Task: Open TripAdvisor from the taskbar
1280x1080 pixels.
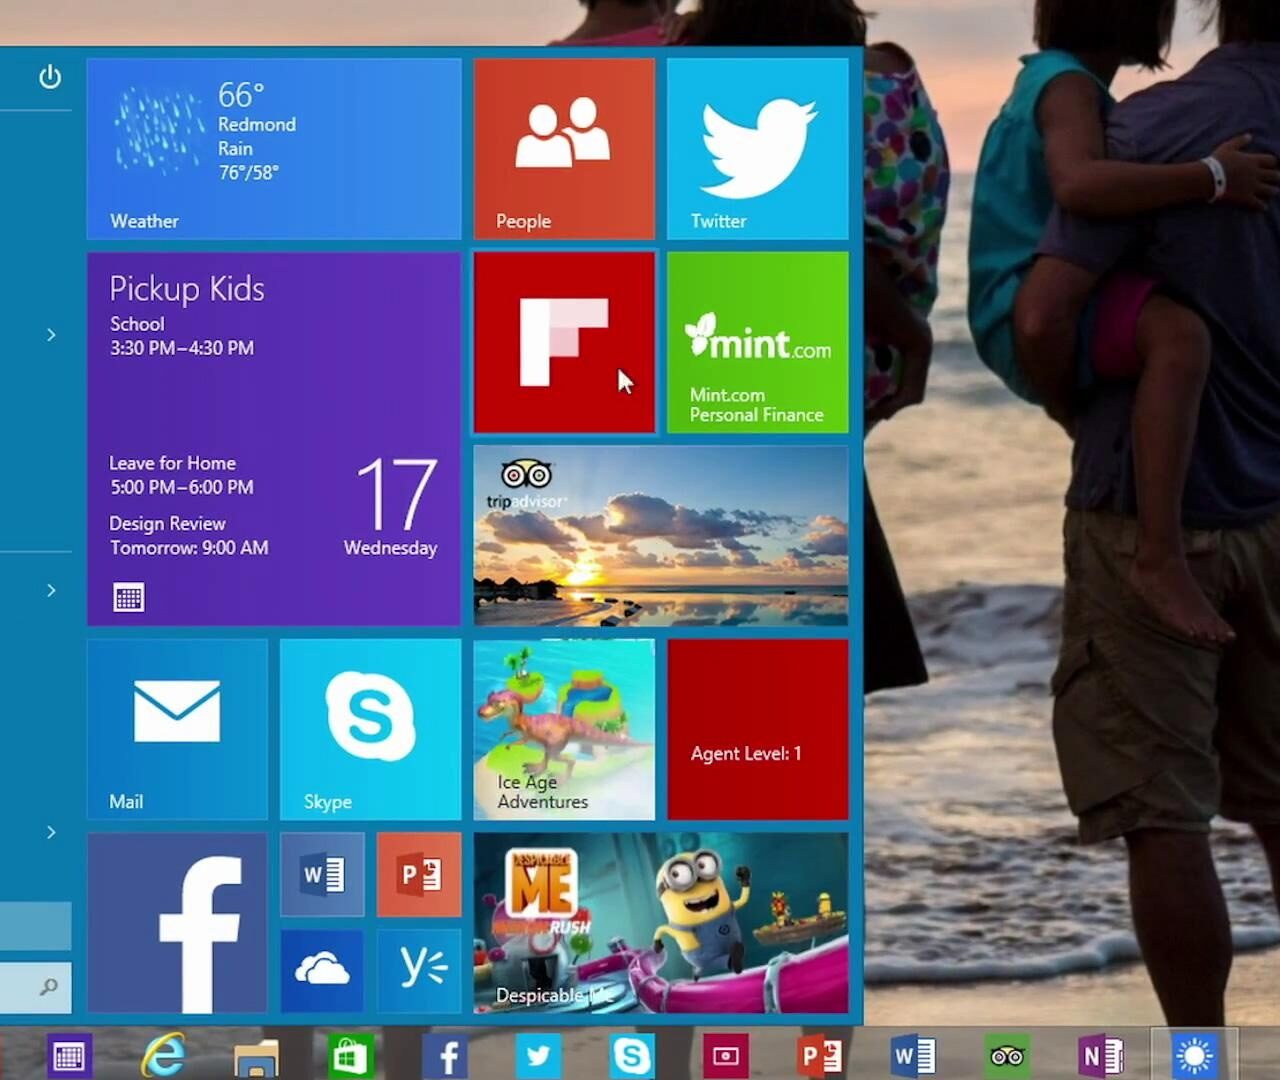Action: (x=1007, y=1056)
